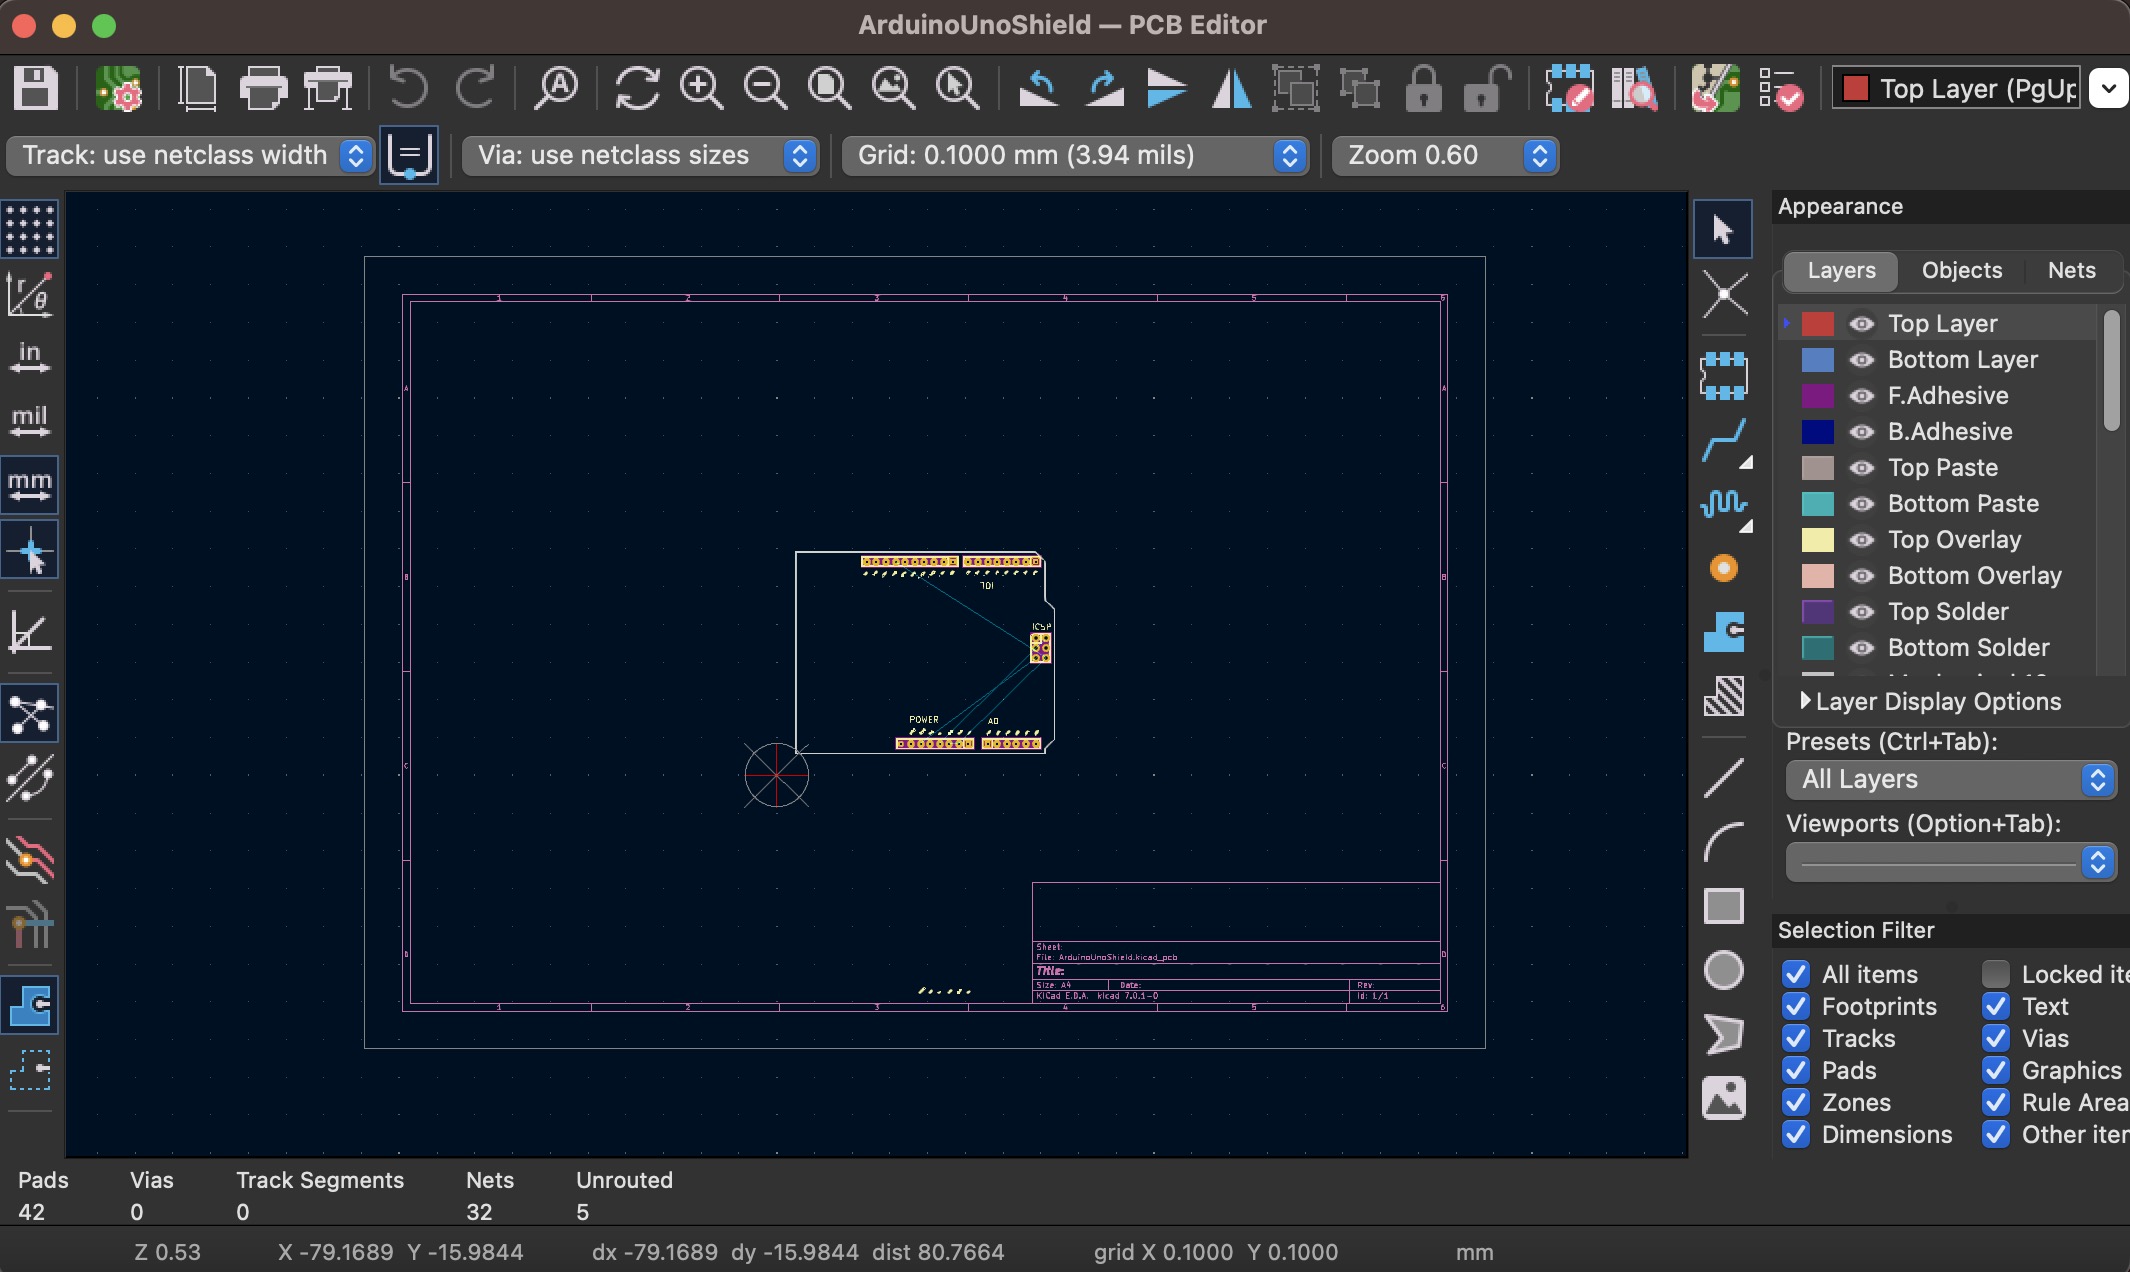Open the Via sizes dropdown

[x=640, y=155]
